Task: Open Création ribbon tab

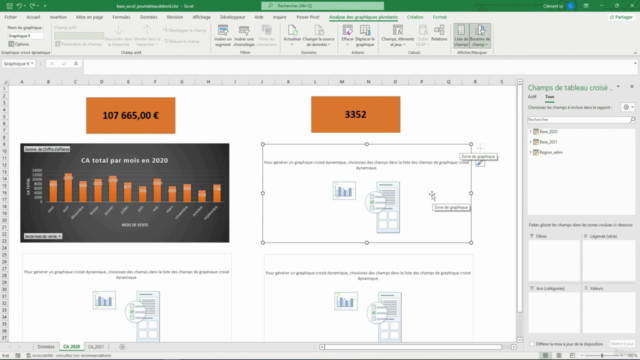Action: (415, 17)
